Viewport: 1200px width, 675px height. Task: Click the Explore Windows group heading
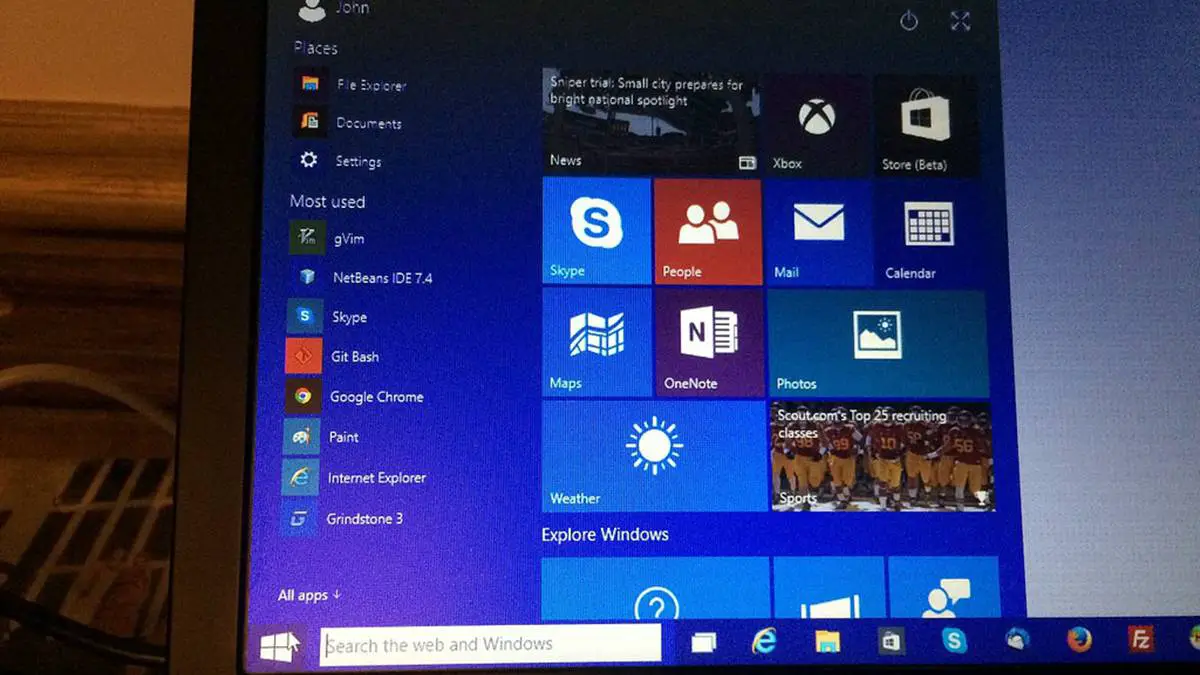point(605,534)
